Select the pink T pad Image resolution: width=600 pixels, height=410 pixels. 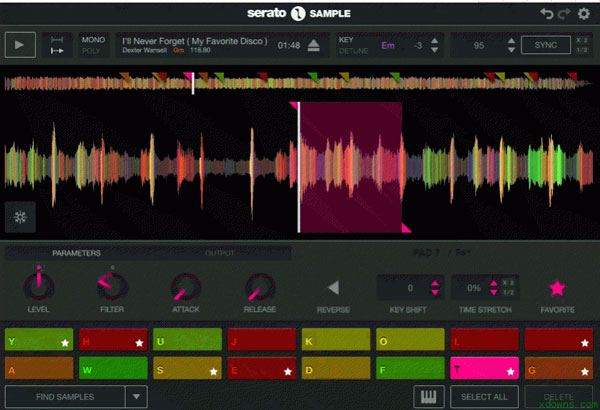(x=484, y=368)
